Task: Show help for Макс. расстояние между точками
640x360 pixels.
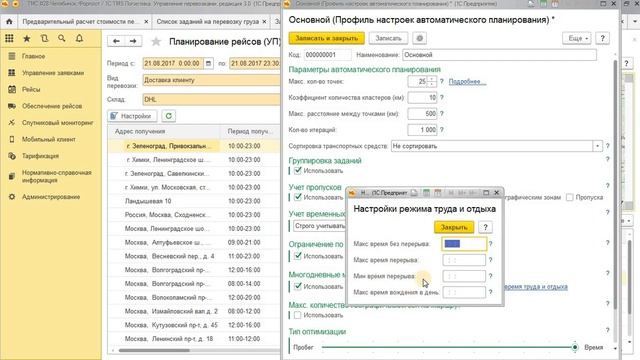Action: [x=442, y=114]
